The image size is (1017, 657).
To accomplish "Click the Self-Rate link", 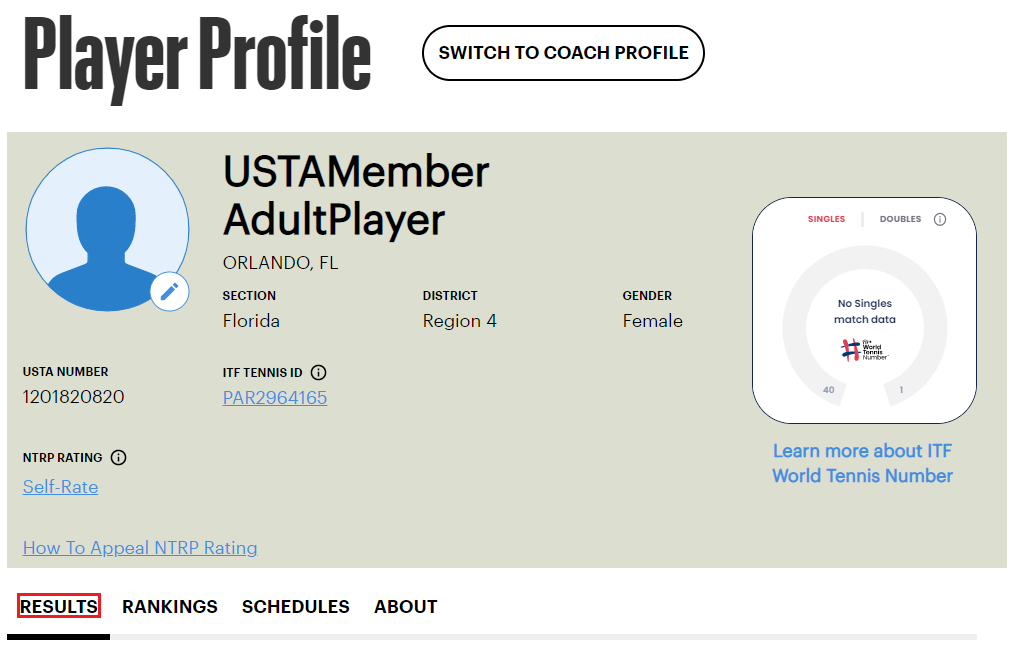I will click(60, 487).
